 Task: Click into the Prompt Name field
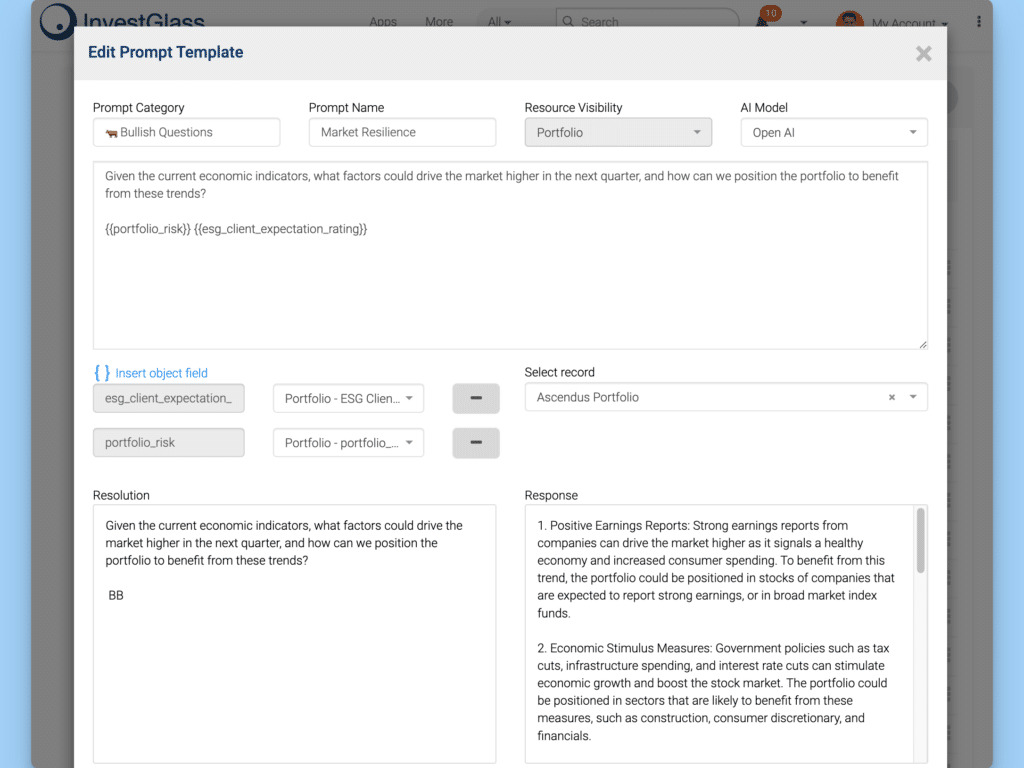click(x=402, y=132)
